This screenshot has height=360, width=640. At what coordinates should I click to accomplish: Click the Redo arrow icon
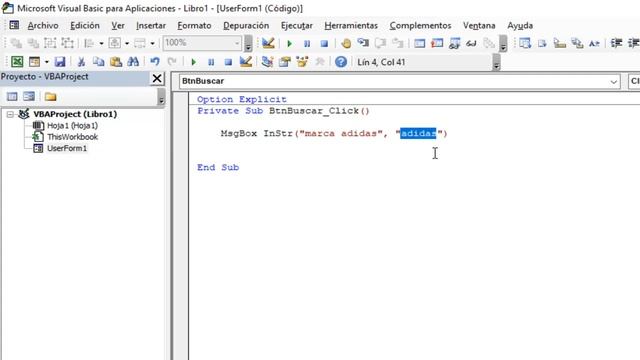click(x=172, y=62)
